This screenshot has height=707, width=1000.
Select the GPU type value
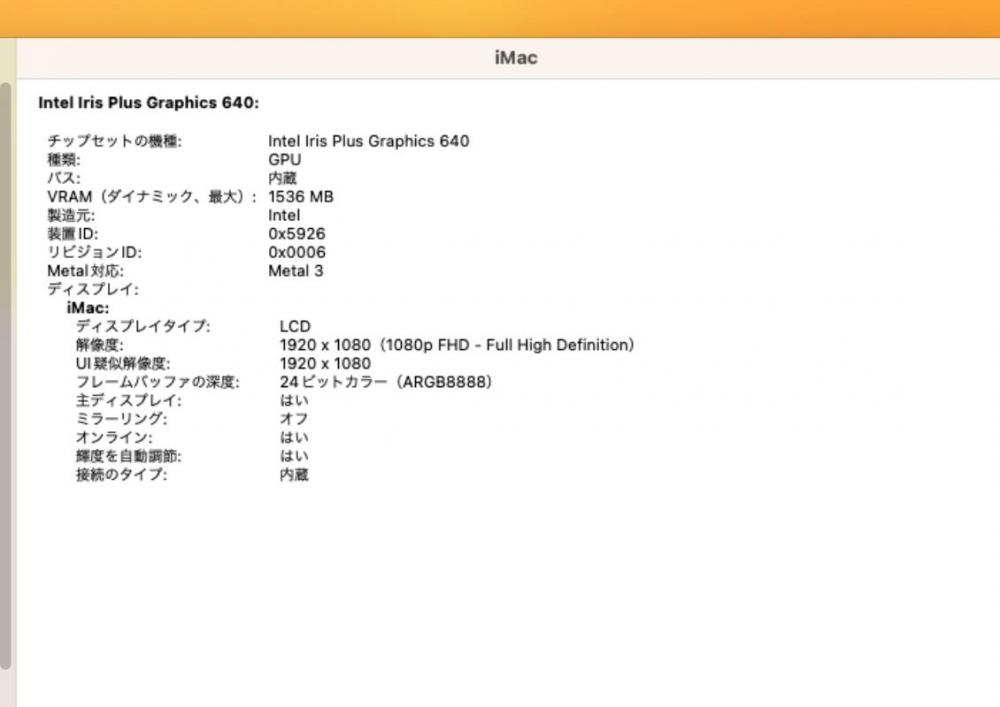[284, 159]
